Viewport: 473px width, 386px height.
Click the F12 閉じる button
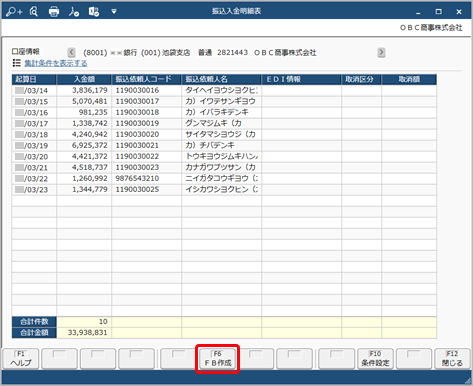pos(452,359)
